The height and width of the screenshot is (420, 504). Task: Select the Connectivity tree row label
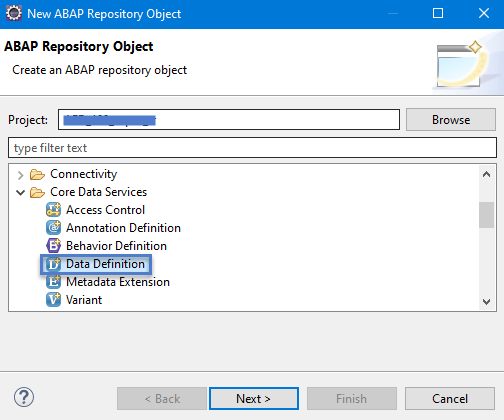point(84,174)
